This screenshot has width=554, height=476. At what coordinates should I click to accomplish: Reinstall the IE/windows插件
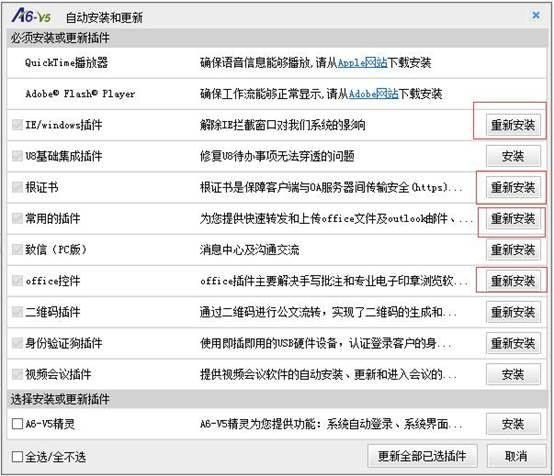pos(513,125)
